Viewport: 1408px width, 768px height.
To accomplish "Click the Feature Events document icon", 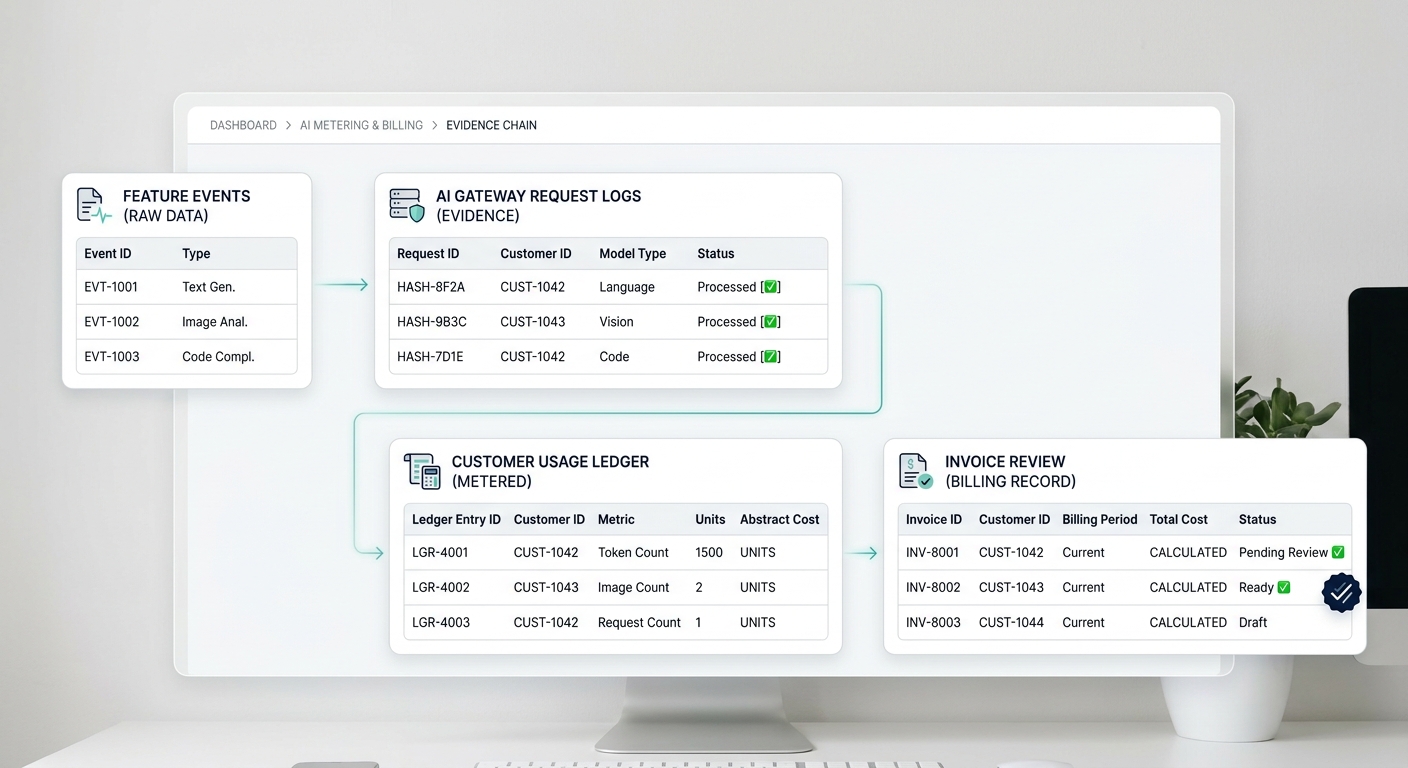I will [x=94, y=205].
